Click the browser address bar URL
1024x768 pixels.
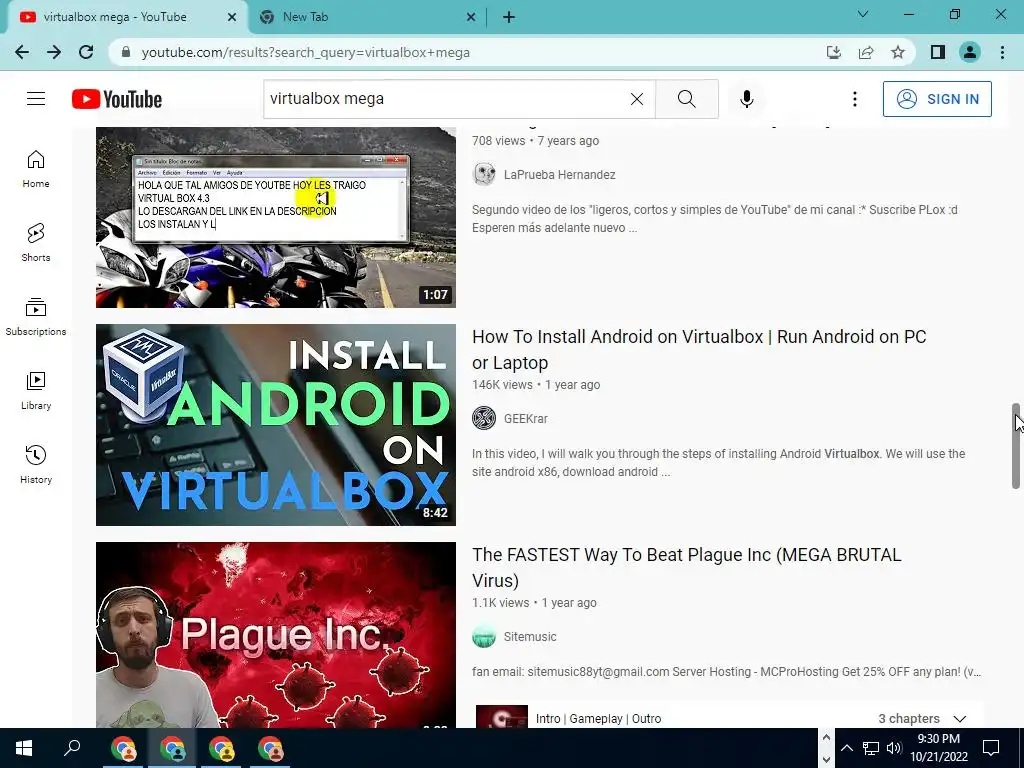pyautogui.click(x=306, y=52)
